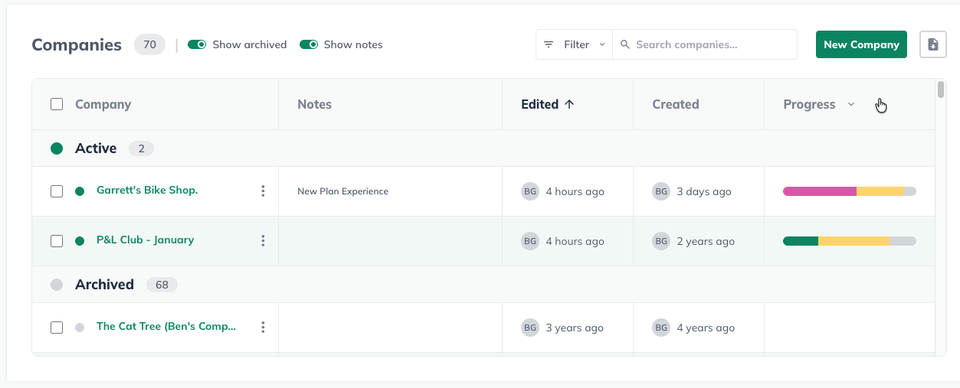Open P&L Club - January company link
The height and width of the screenshot is (388, 960).
(145, 240)
